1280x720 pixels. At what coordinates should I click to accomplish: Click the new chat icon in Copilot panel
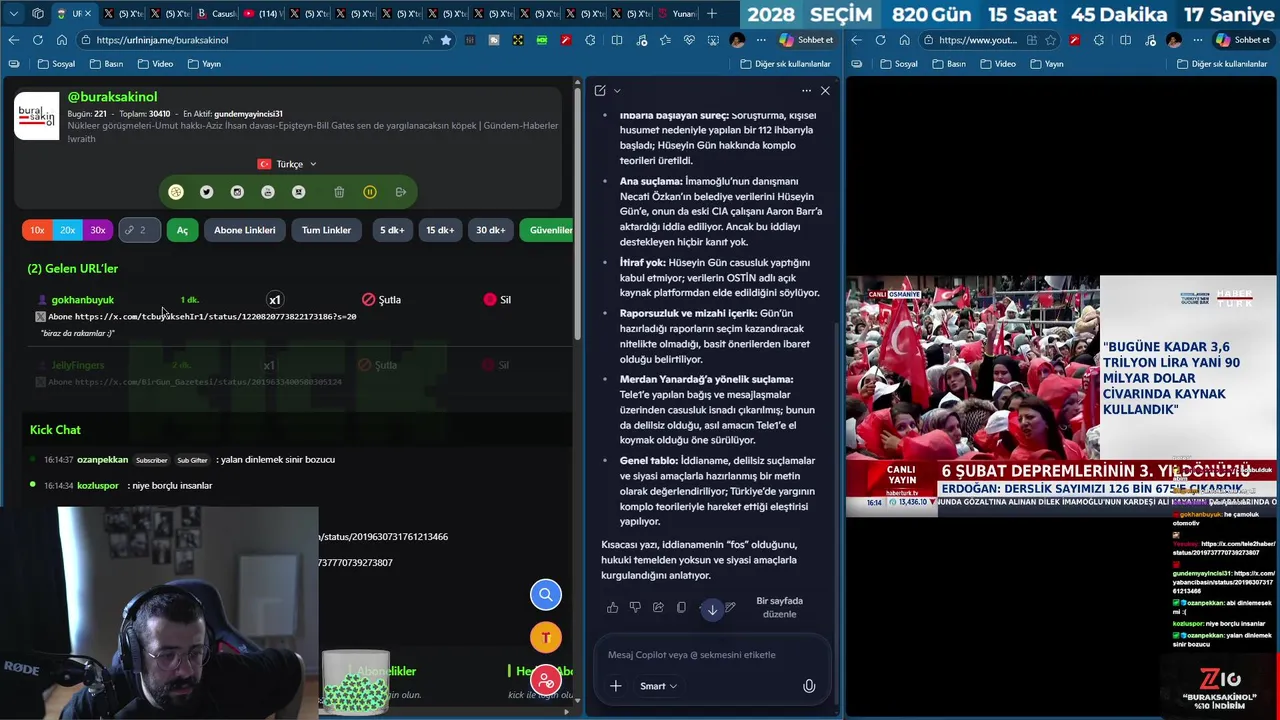tap(600, 90)
